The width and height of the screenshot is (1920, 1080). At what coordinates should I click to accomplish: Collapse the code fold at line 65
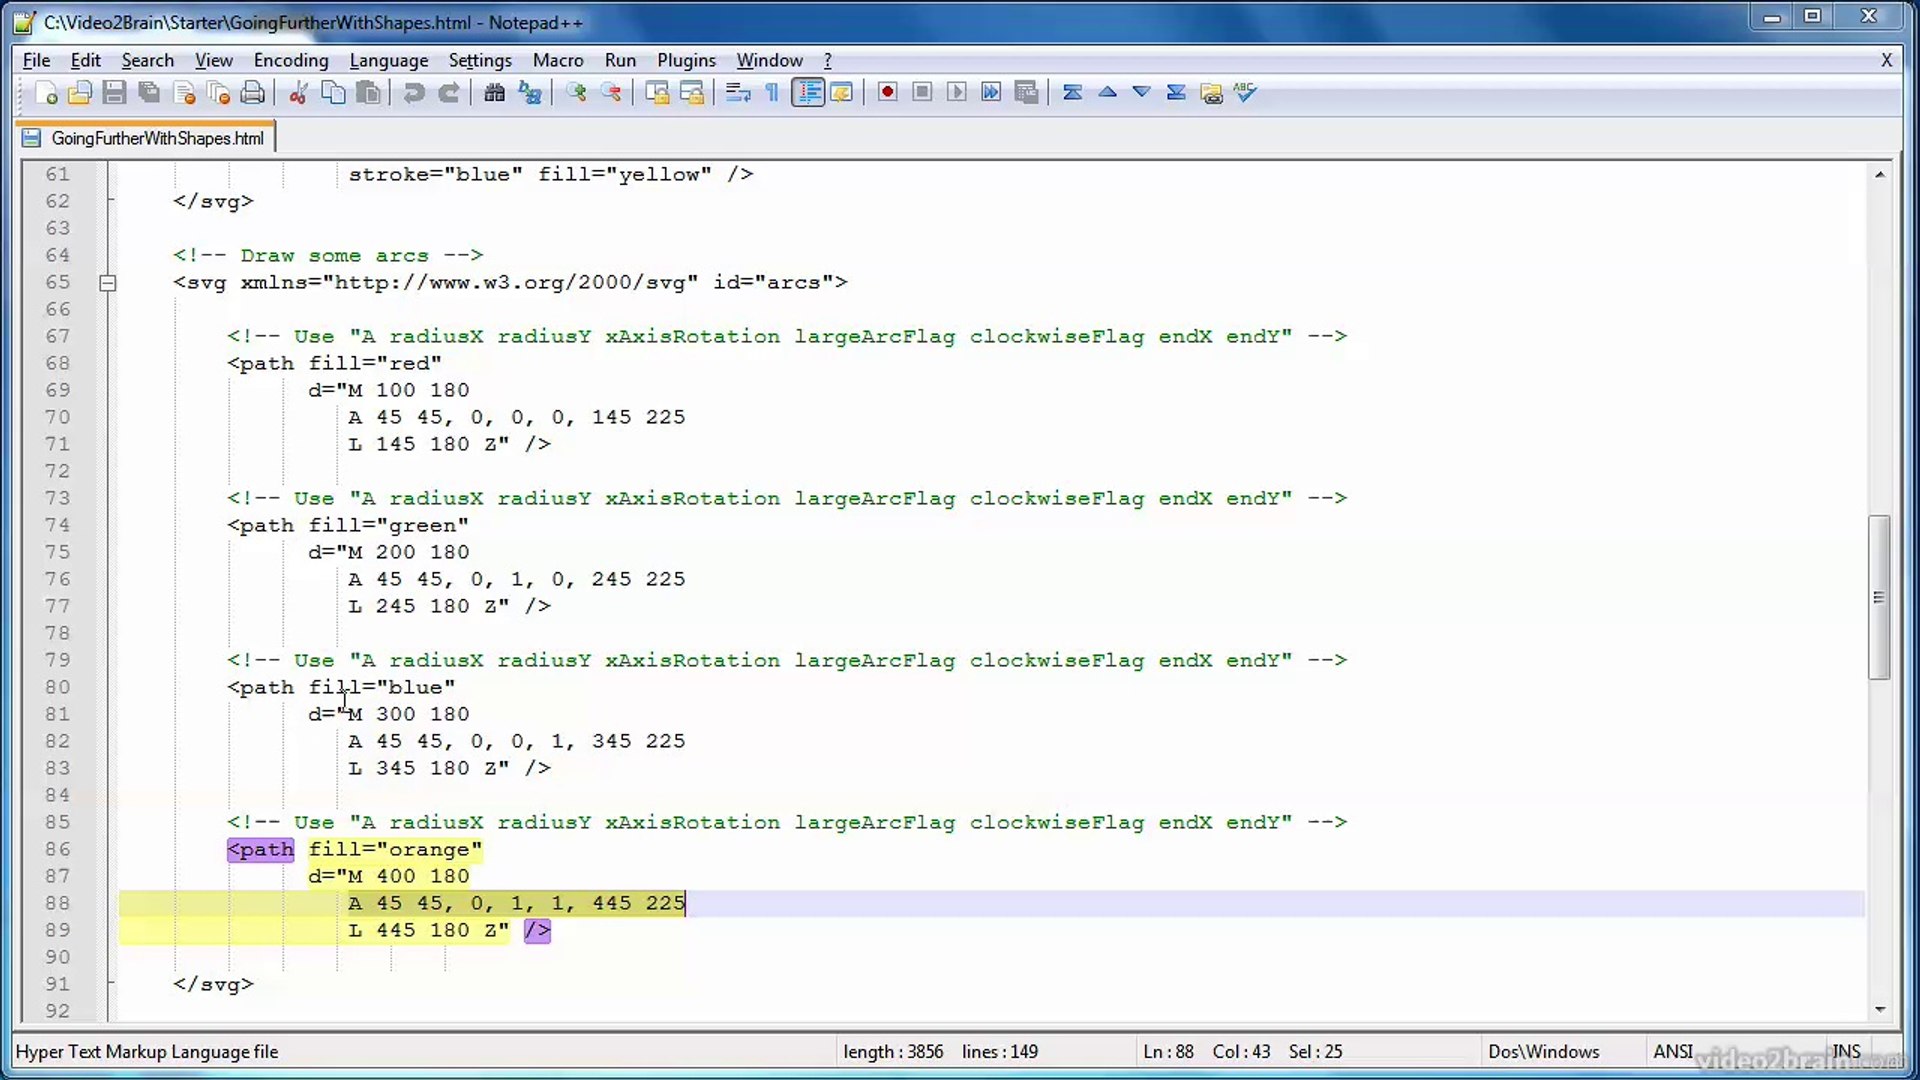[108, 283]
